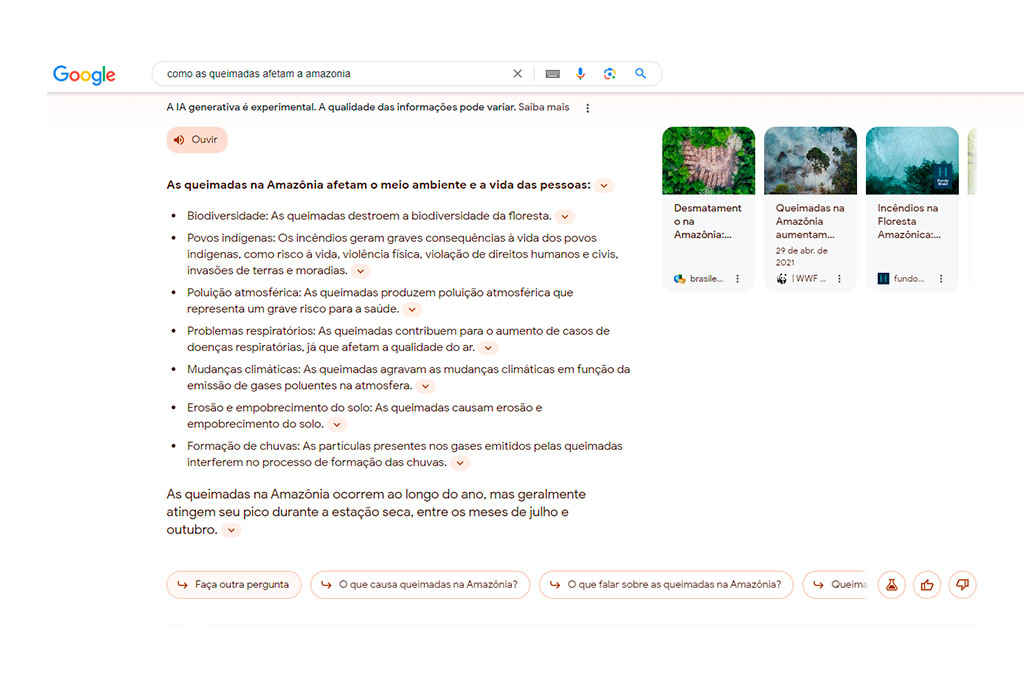Start voice search with microphone icon
The width and height of the screenshot is (1024, 682).
[581, 74]
